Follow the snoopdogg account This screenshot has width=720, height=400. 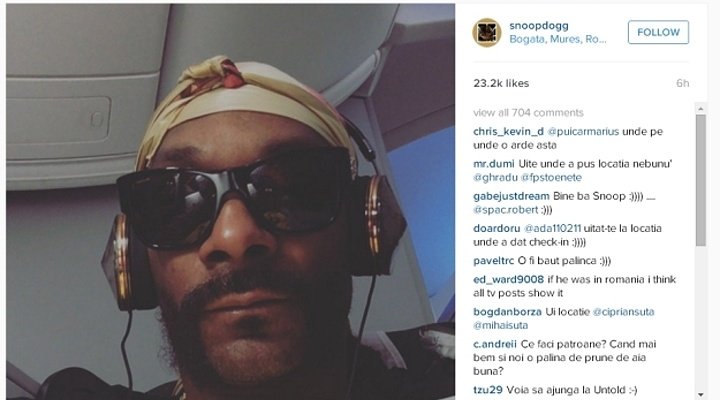pyautogui.click(x=658, y=32)
